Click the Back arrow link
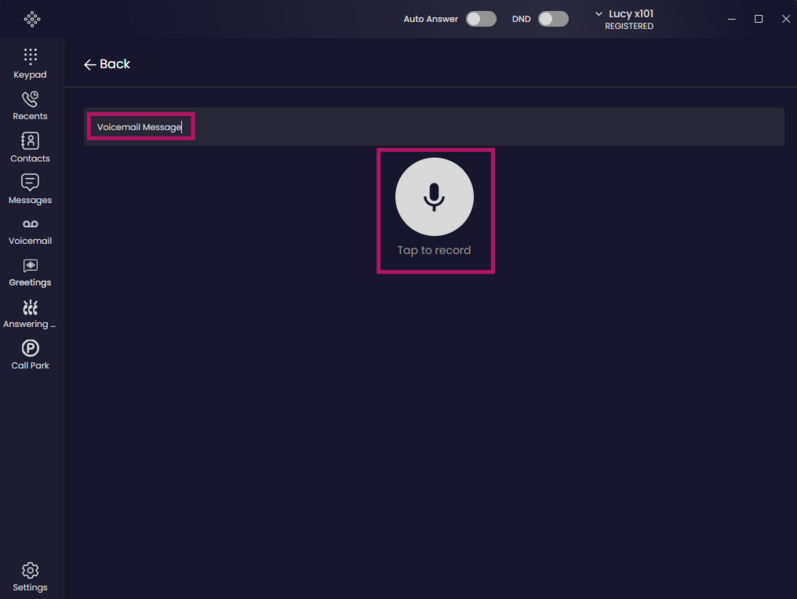 pos(107,64)
